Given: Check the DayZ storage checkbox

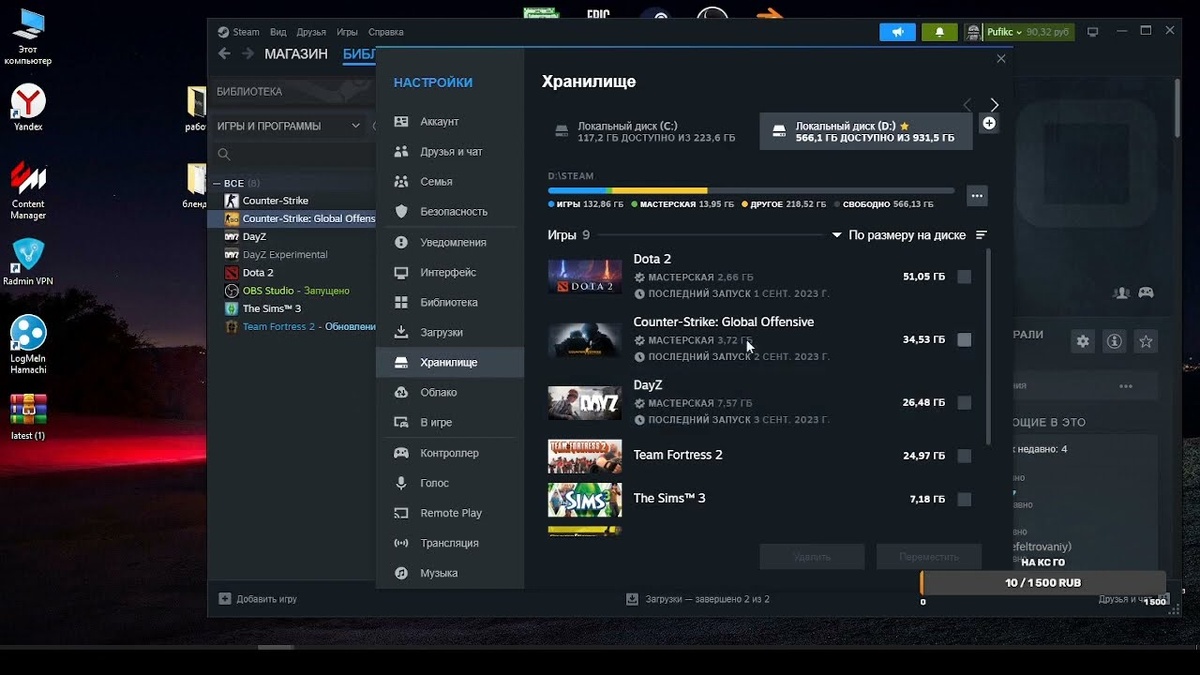Looking at the screenshot, I should click(x=964, y=403).
